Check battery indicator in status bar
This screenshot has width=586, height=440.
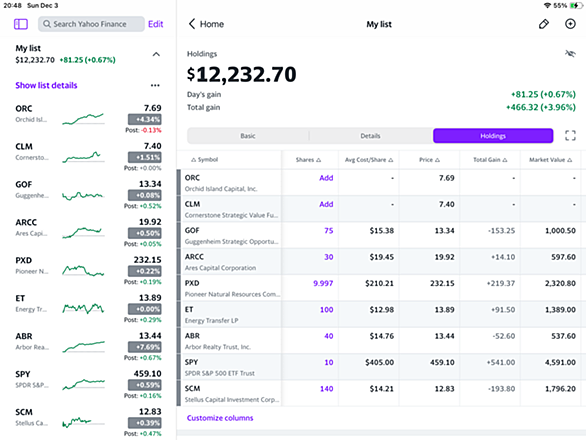tap(576, 5)
